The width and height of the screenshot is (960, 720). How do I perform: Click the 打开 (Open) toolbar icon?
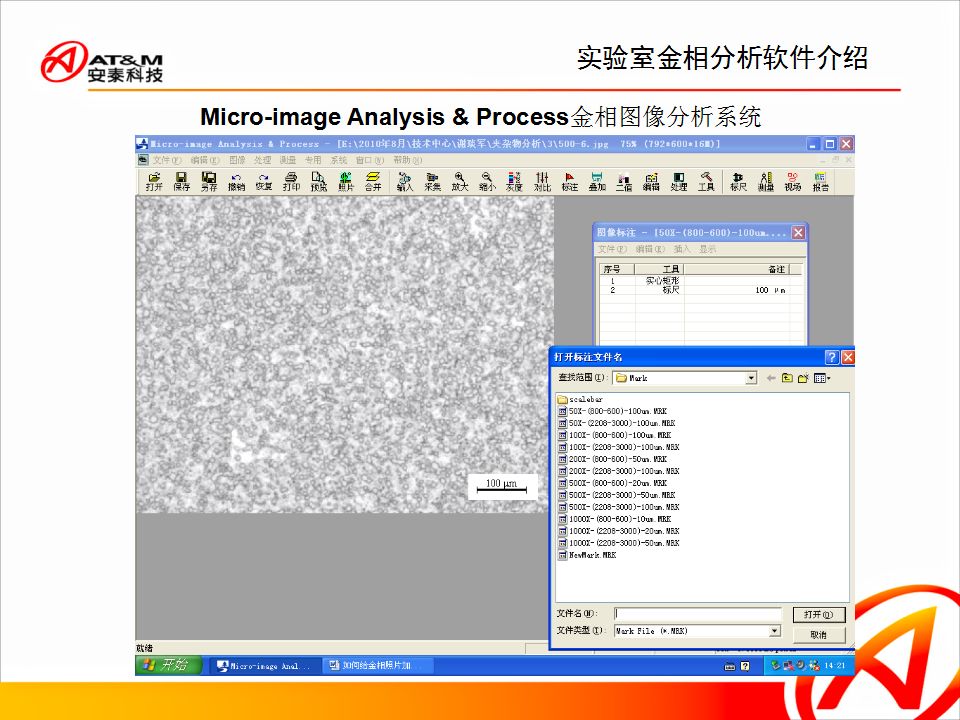point(154,181)
